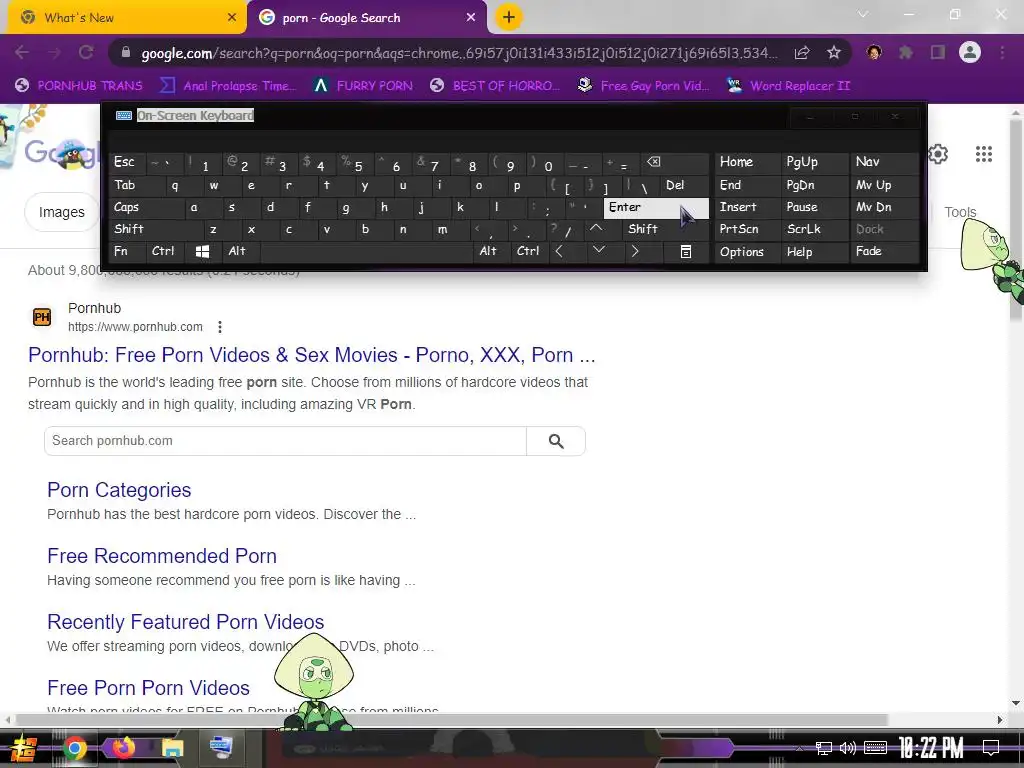Open the tab search chevron in the title bar

(x=863, y=14)
